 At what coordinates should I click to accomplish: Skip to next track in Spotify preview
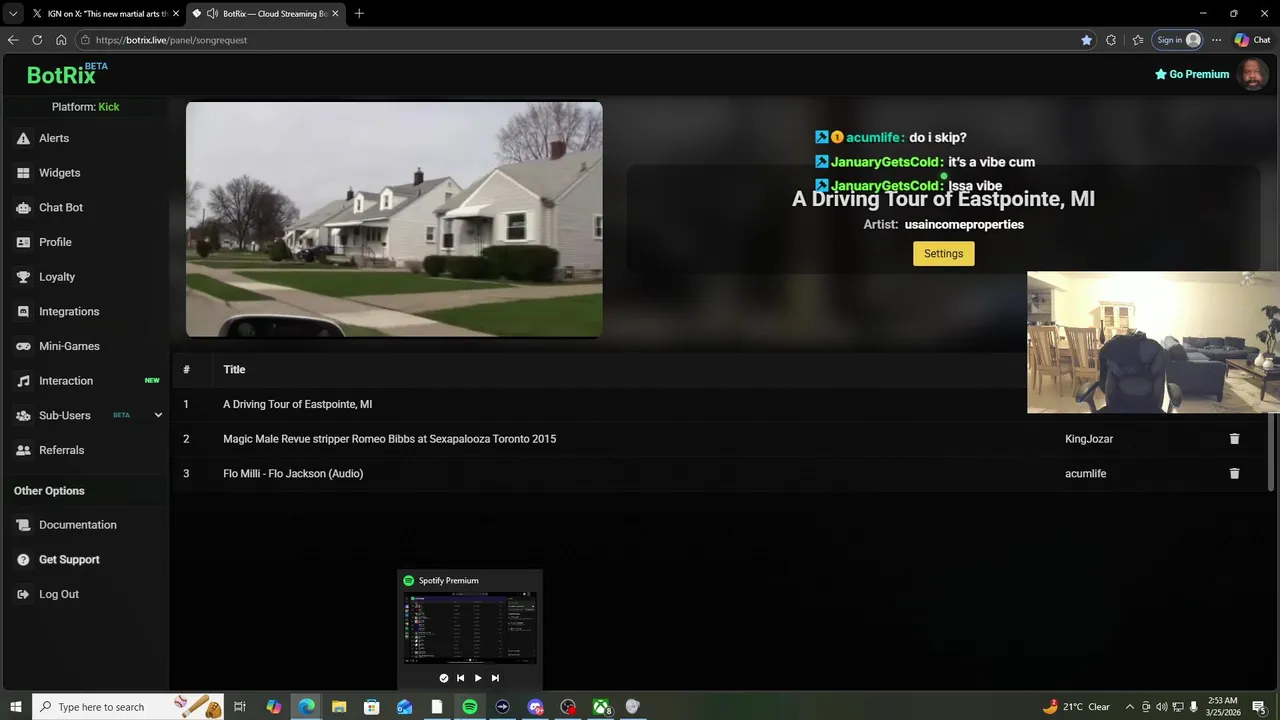(495, 678)
